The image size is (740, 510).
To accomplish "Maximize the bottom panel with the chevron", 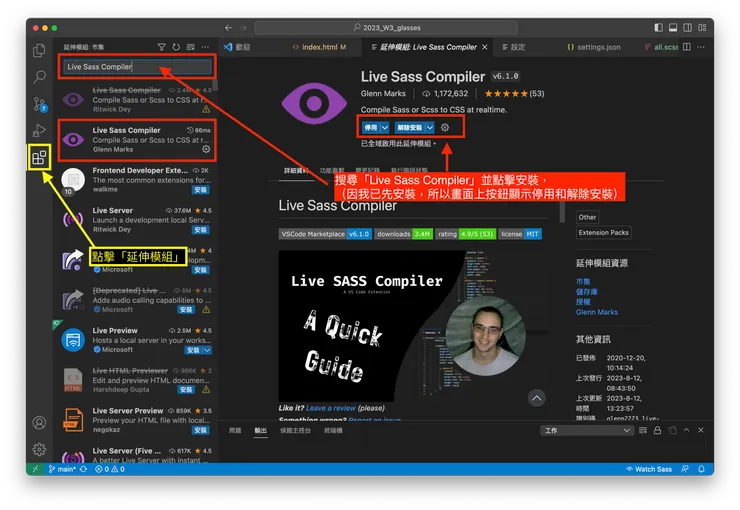I will (x=687, y=430).
